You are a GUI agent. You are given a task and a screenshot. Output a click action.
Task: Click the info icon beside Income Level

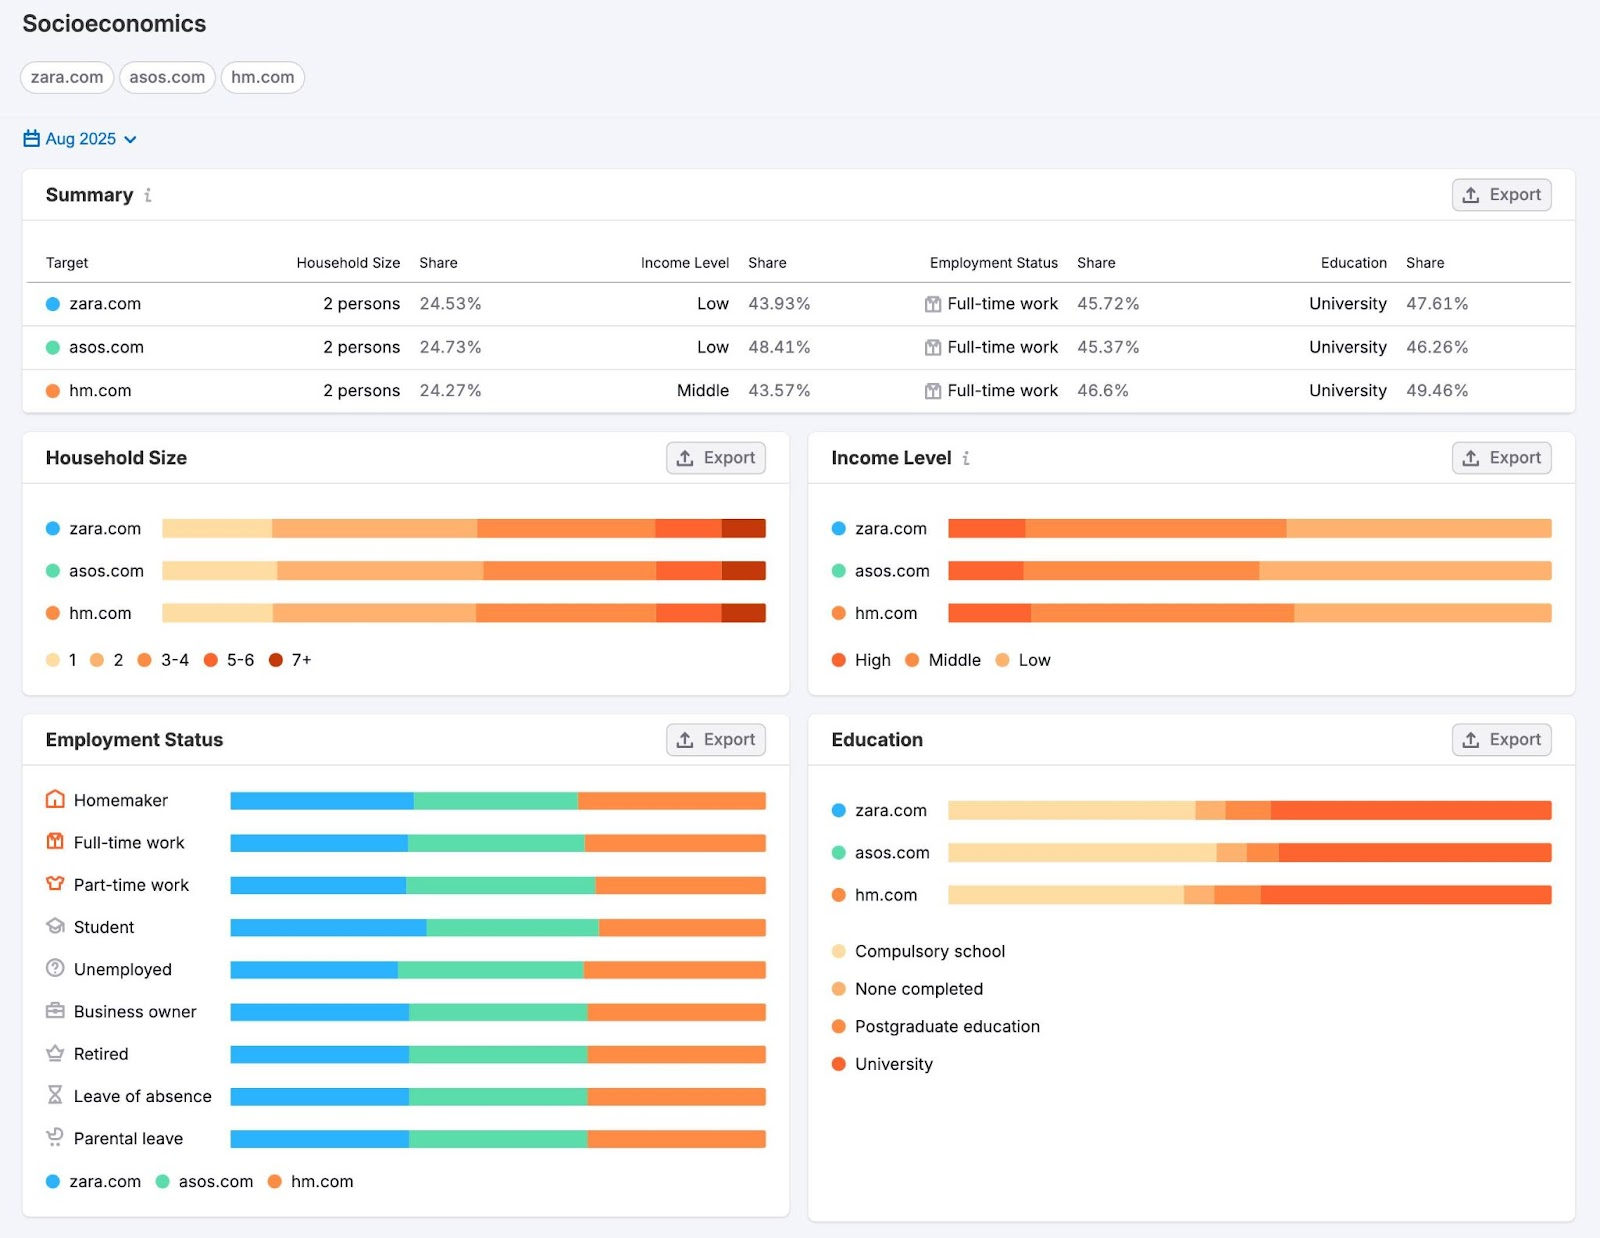[966, 459]
